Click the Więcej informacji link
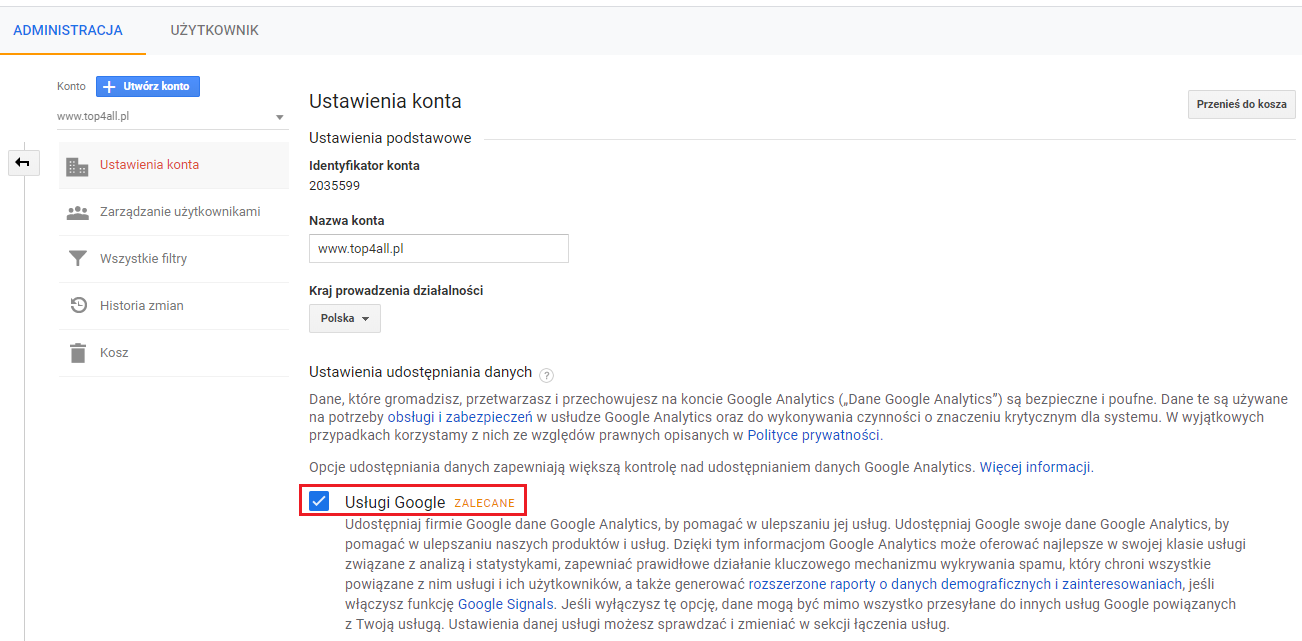 pyautogui.click(x=1036, y=467)
